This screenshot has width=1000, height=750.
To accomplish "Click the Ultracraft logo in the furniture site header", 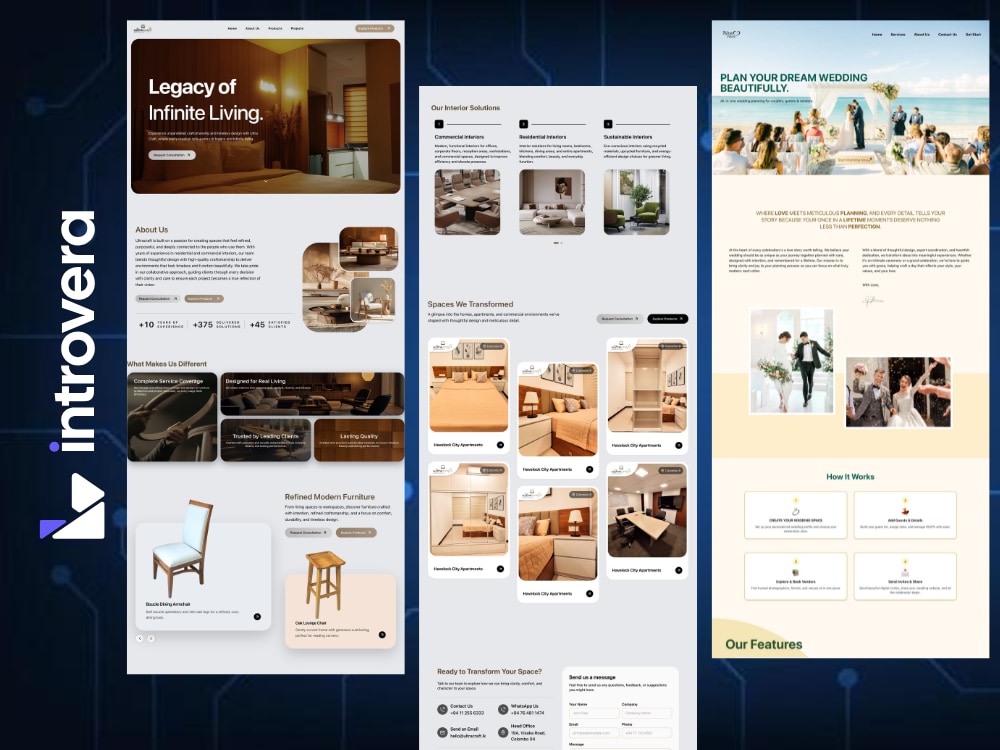I will click(143, 28).
